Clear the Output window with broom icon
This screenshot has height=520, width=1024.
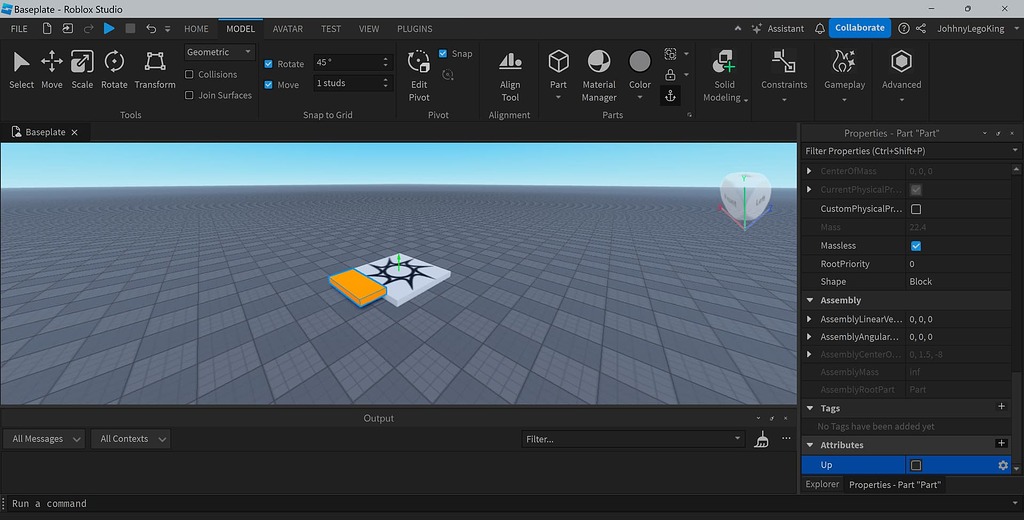point(762,439)
